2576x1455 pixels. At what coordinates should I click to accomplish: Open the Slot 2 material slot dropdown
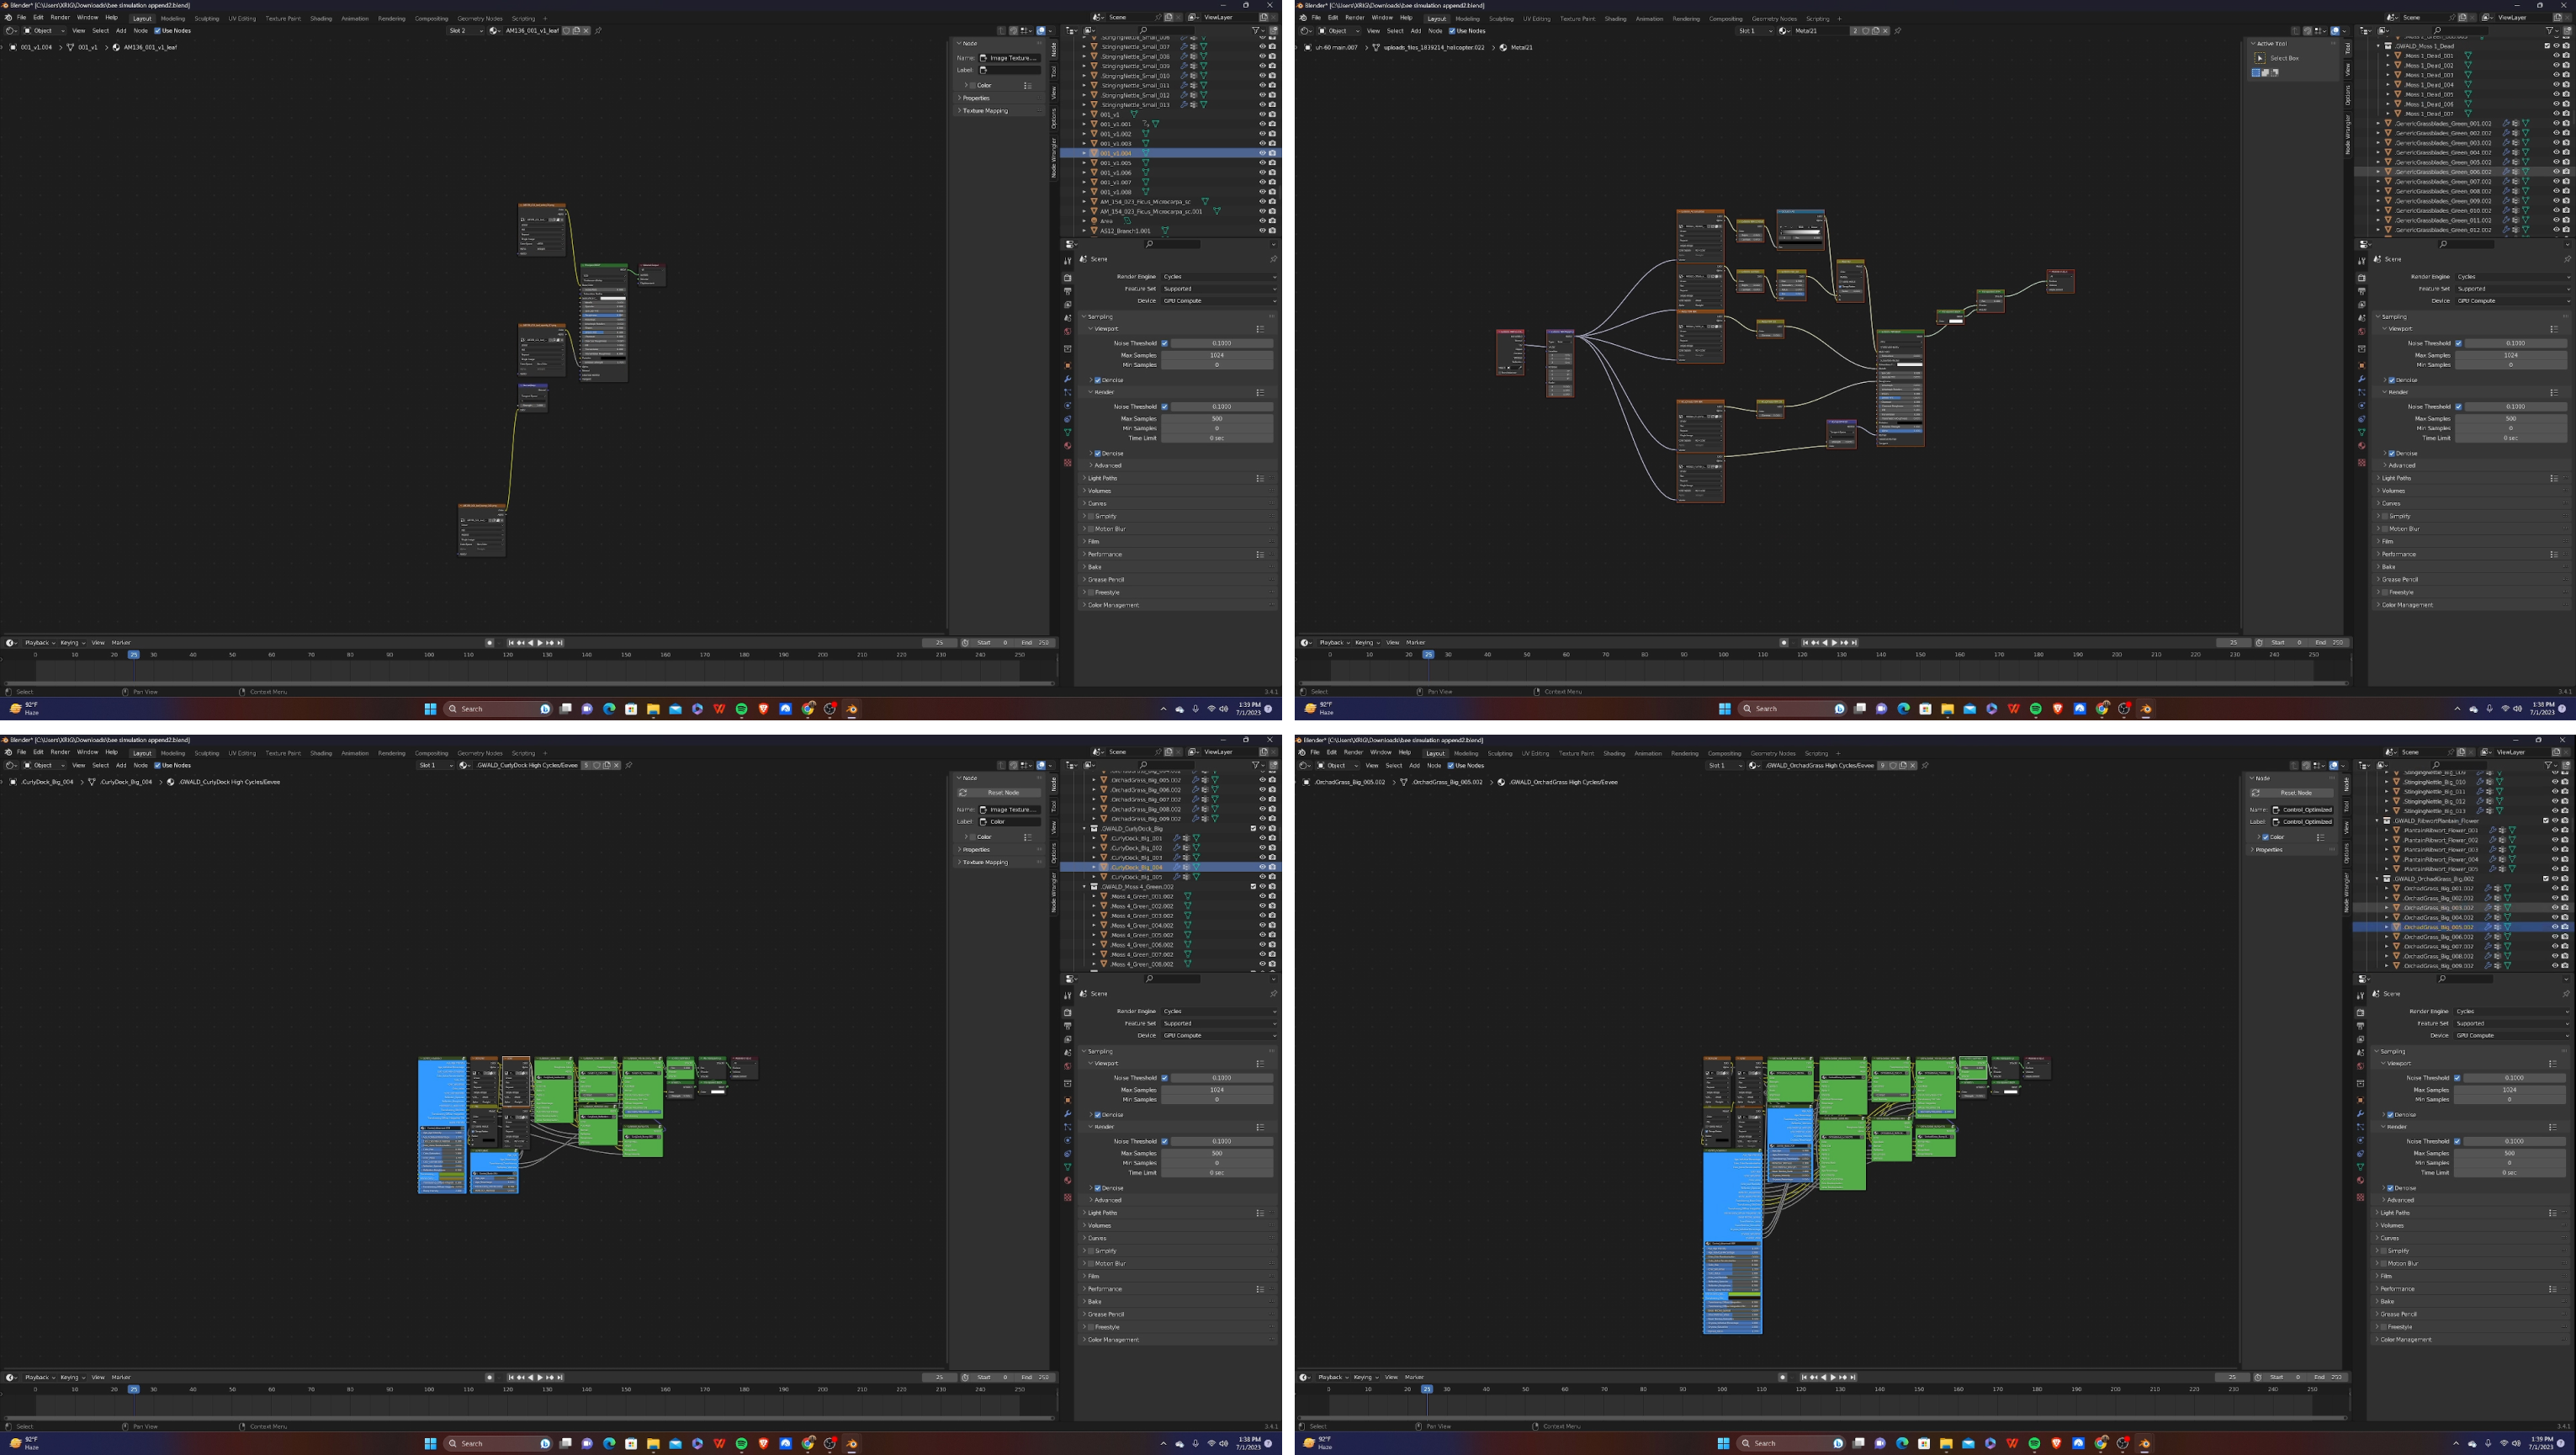pos(466,31)
